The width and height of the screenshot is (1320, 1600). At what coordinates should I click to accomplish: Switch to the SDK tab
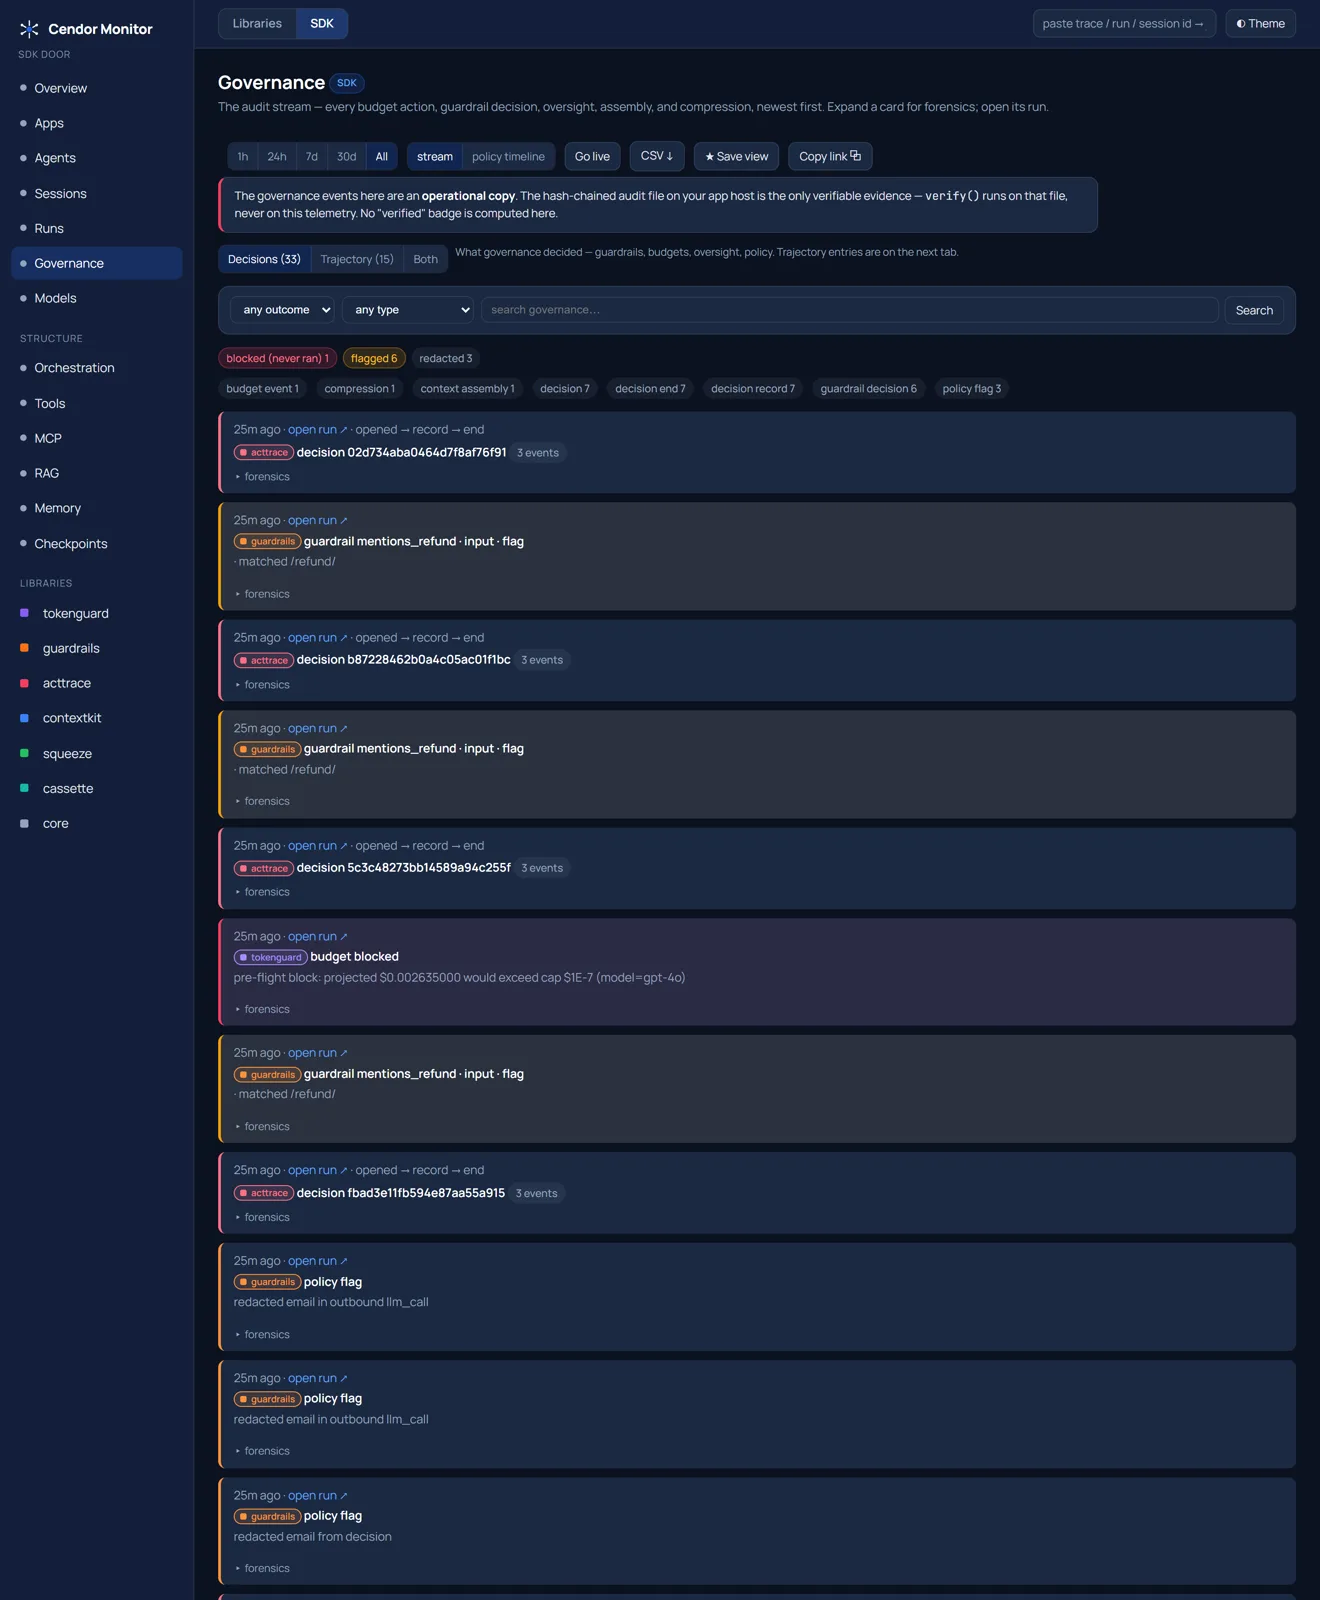322,23
